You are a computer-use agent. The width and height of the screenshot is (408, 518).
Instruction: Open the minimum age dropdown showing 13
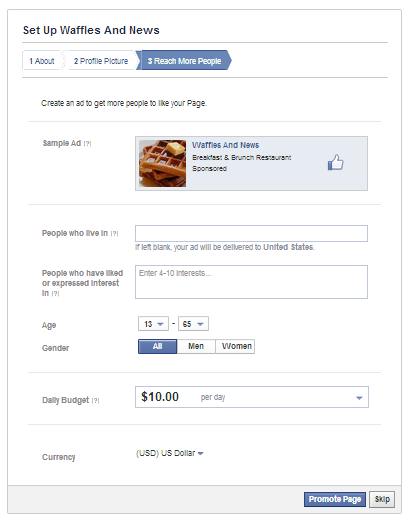153,324
